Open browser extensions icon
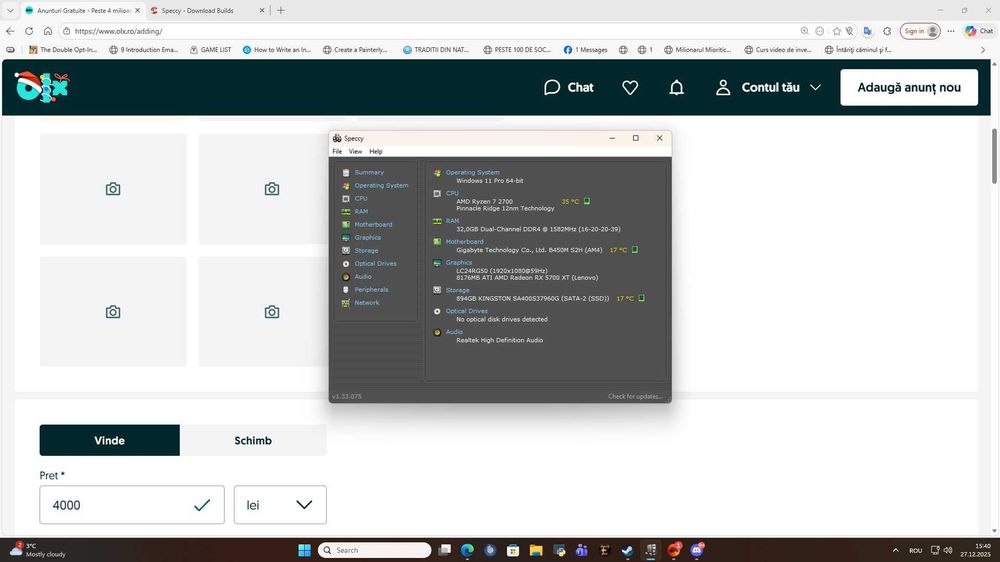This screenshot has height=562, width=1000. coord(887,31)
